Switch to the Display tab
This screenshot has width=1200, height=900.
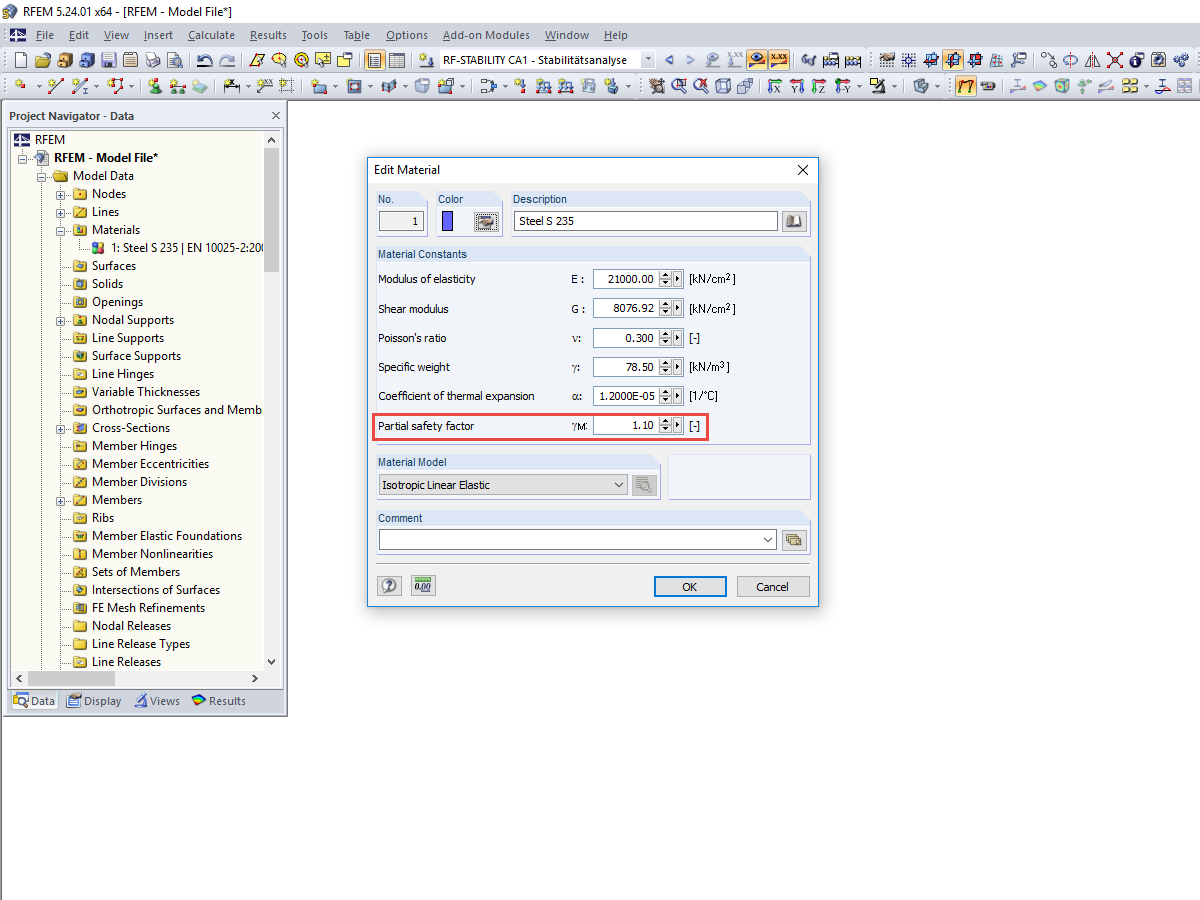[x=94, y=700]
